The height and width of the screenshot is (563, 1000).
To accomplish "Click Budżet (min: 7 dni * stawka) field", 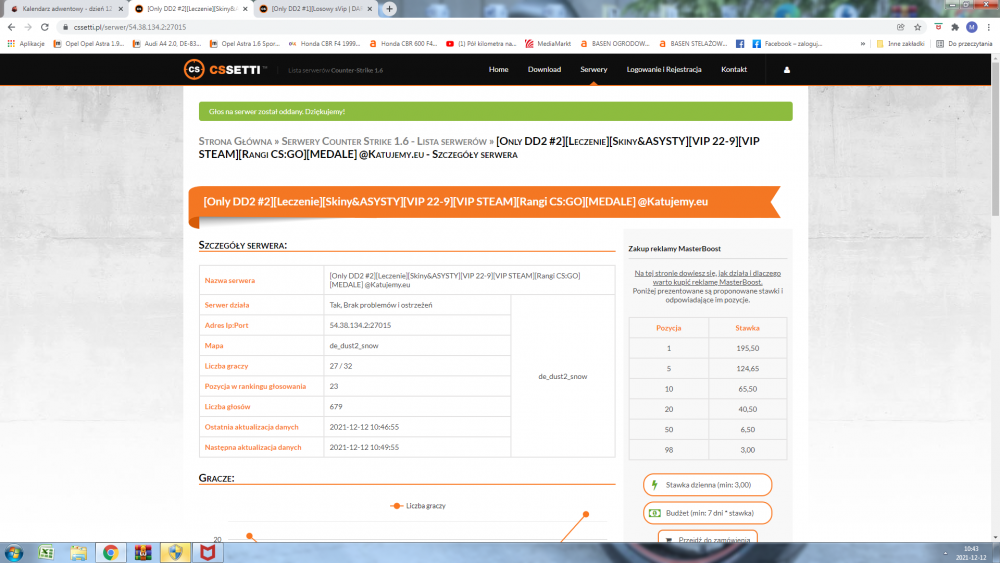I will pos(707,513).
